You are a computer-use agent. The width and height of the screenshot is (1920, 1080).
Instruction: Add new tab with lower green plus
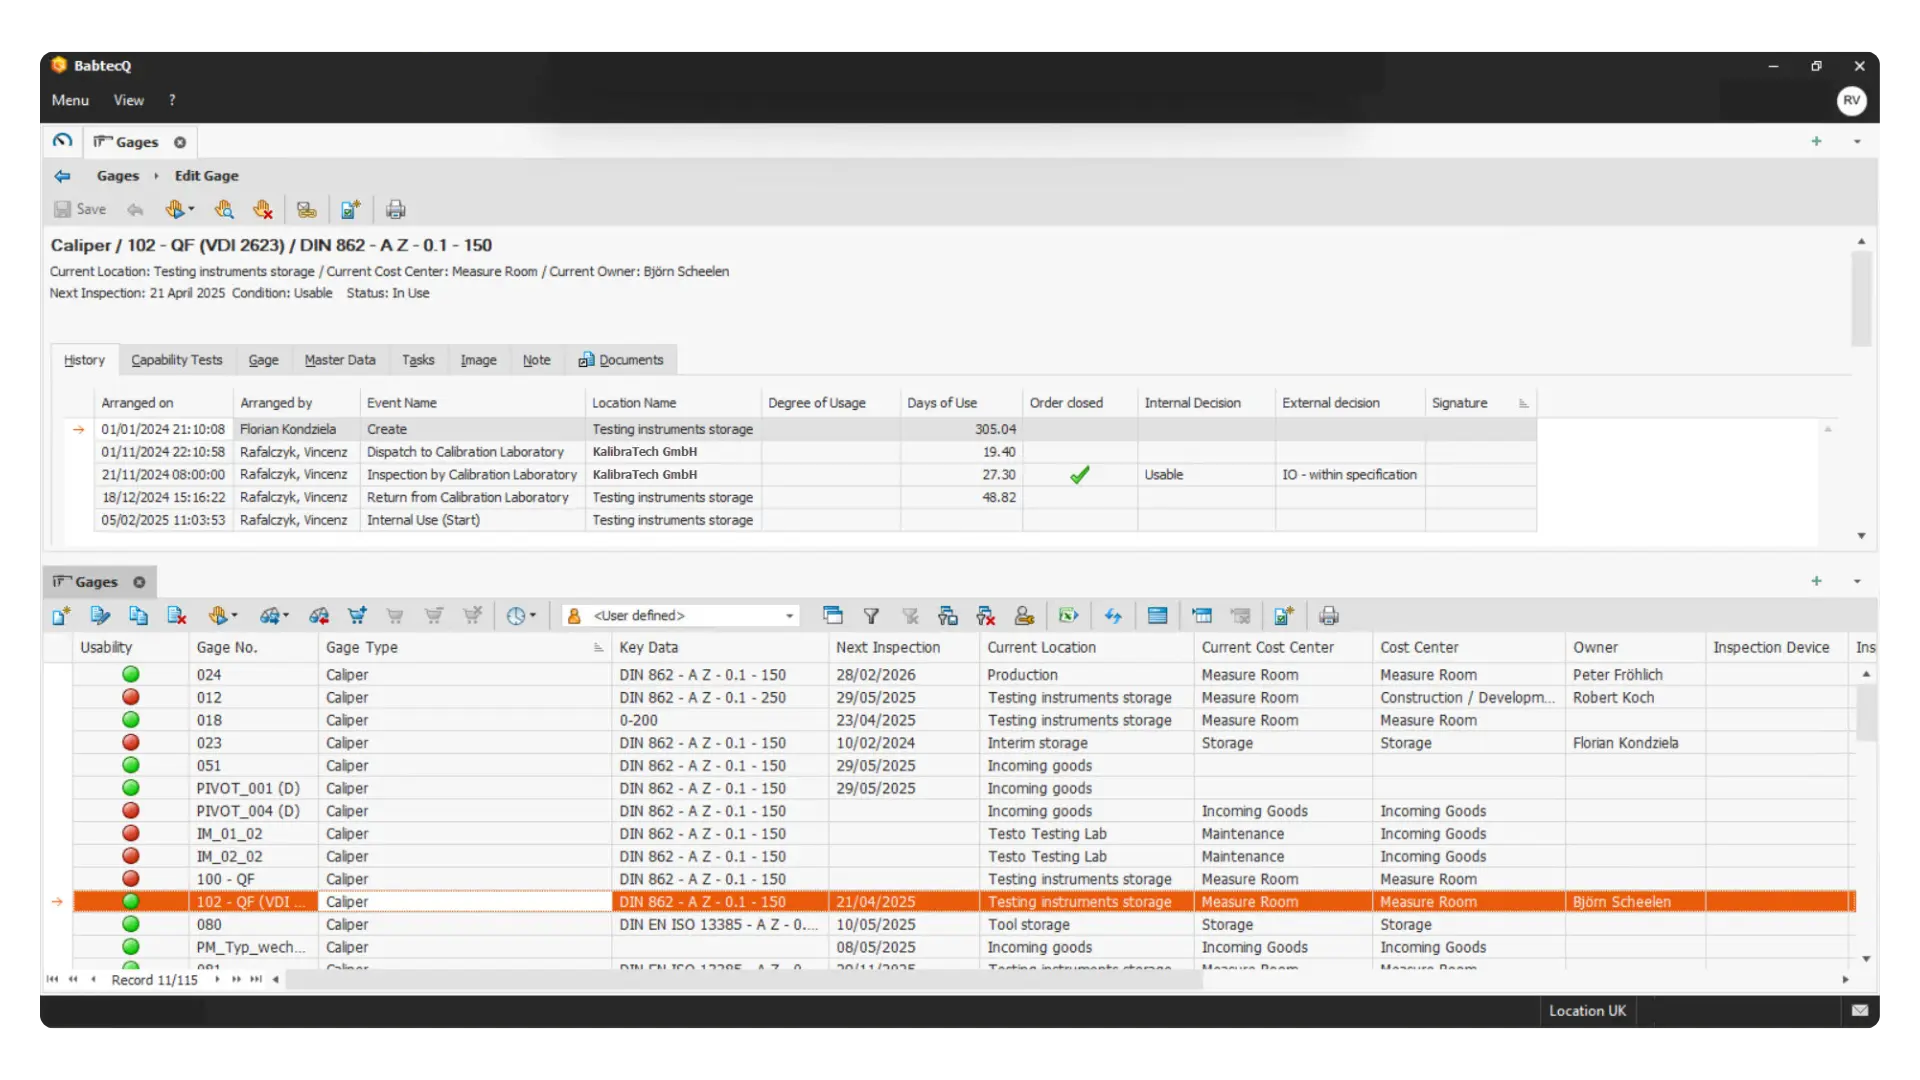pyautogui.click(x=1816, y=581)
